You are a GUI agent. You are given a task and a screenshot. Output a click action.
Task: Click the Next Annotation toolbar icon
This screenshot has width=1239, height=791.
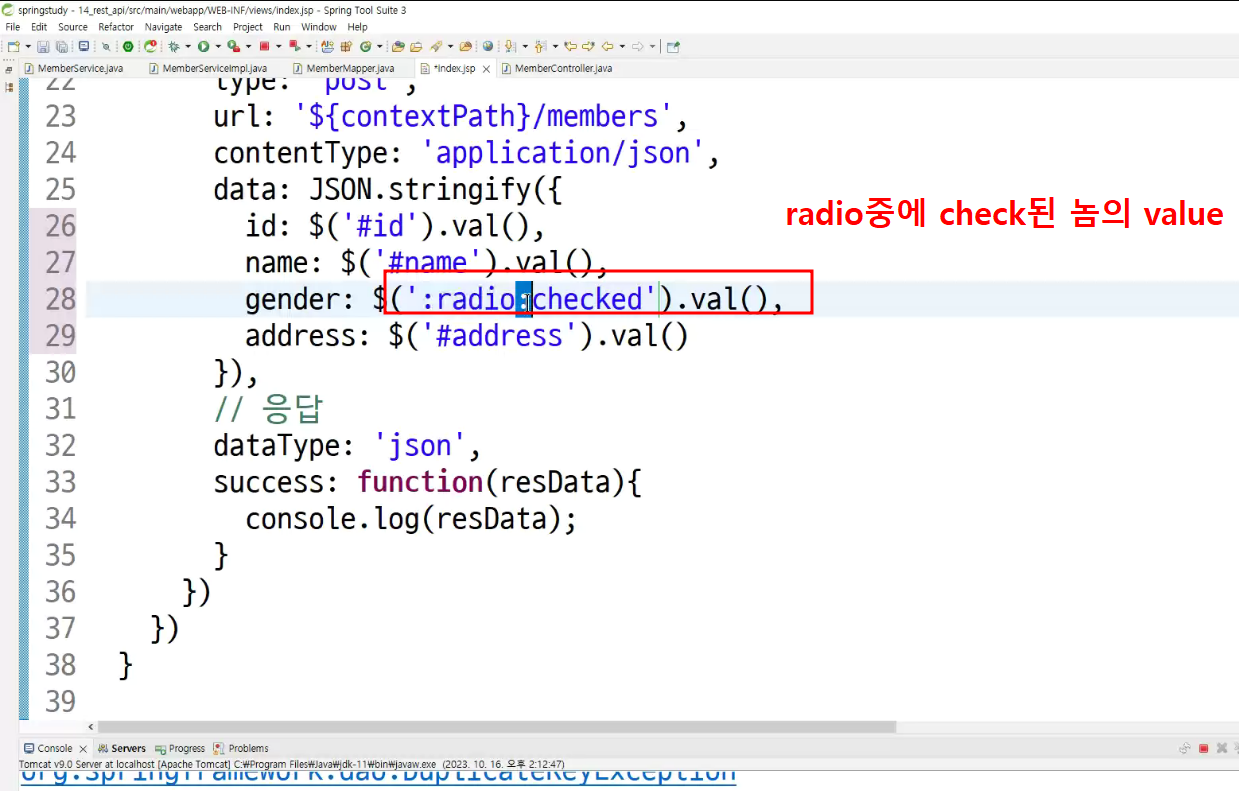point(510,46)
